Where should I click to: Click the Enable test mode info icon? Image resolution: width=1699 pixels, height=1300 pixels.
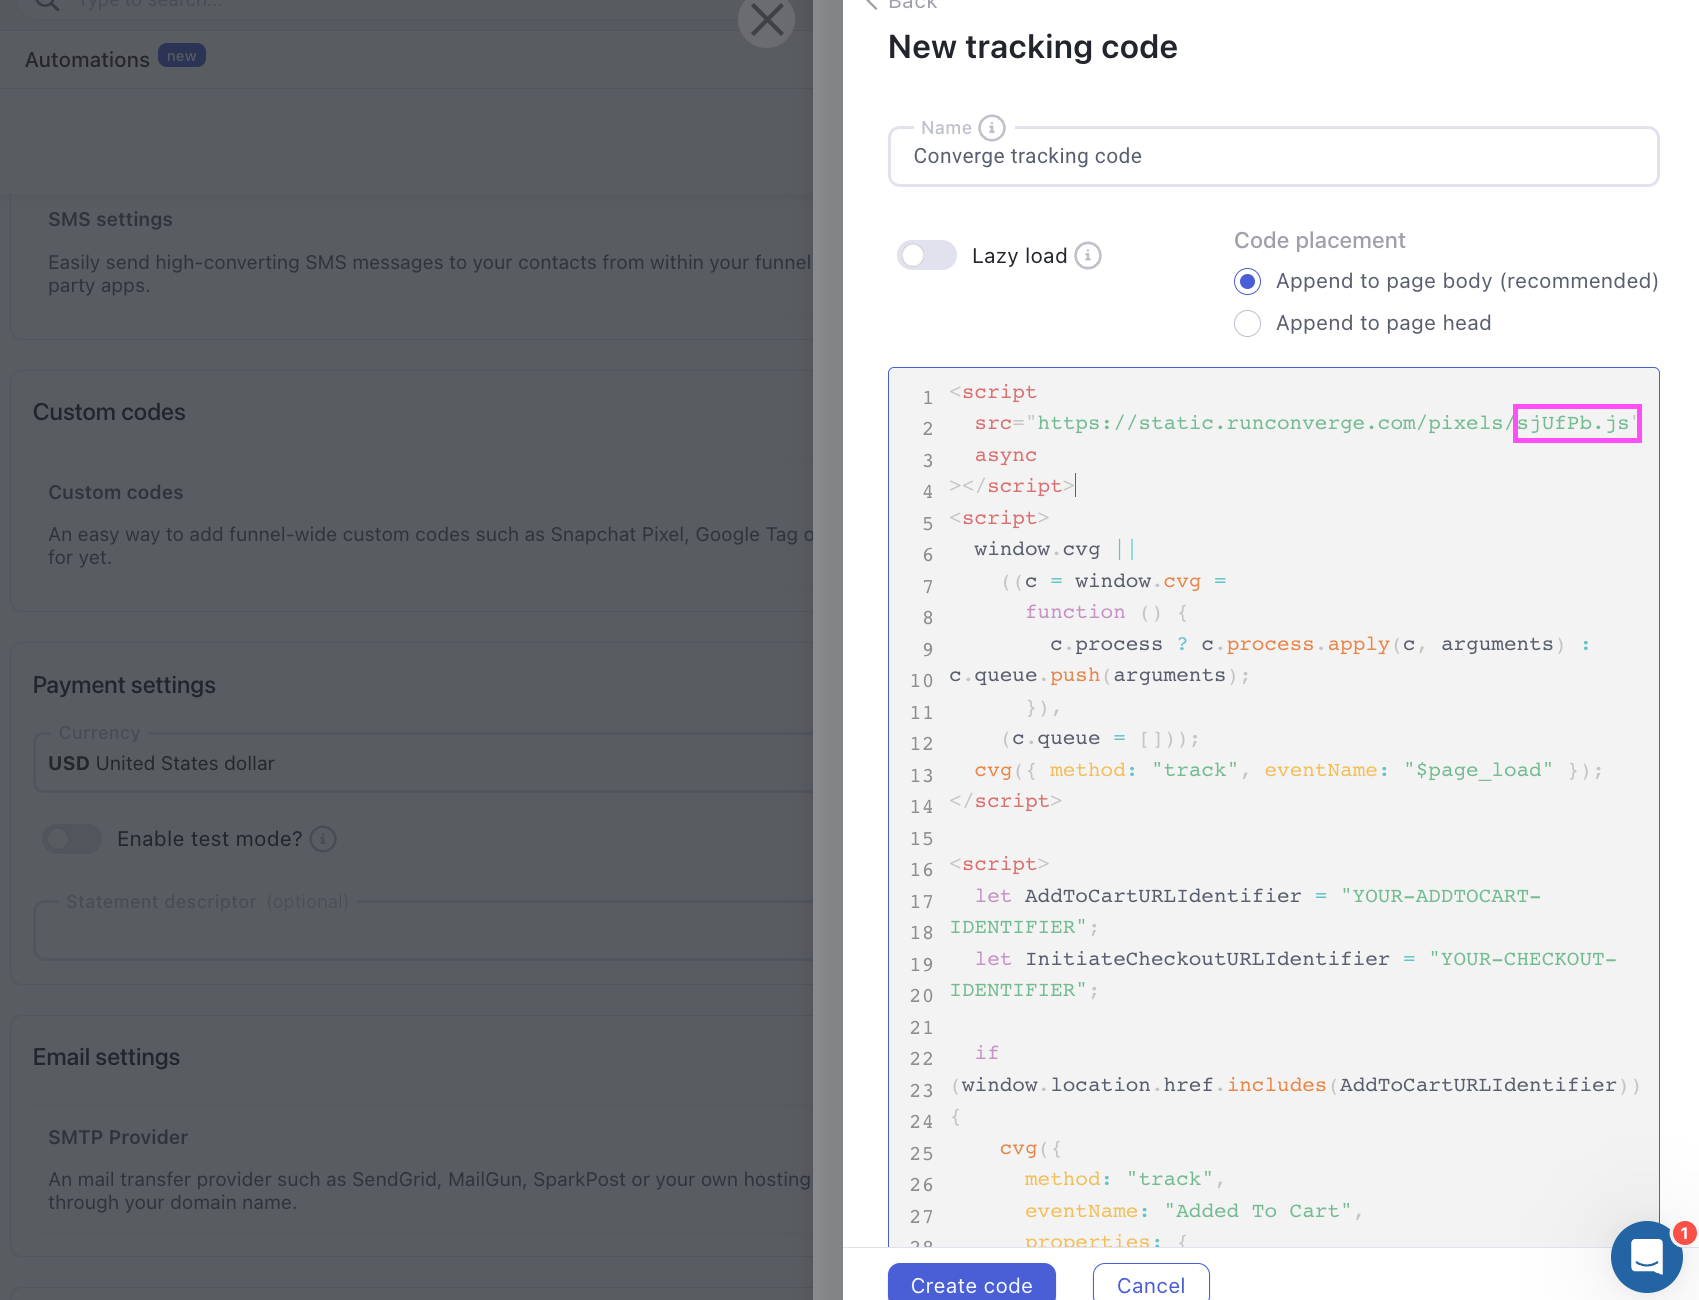323,839
